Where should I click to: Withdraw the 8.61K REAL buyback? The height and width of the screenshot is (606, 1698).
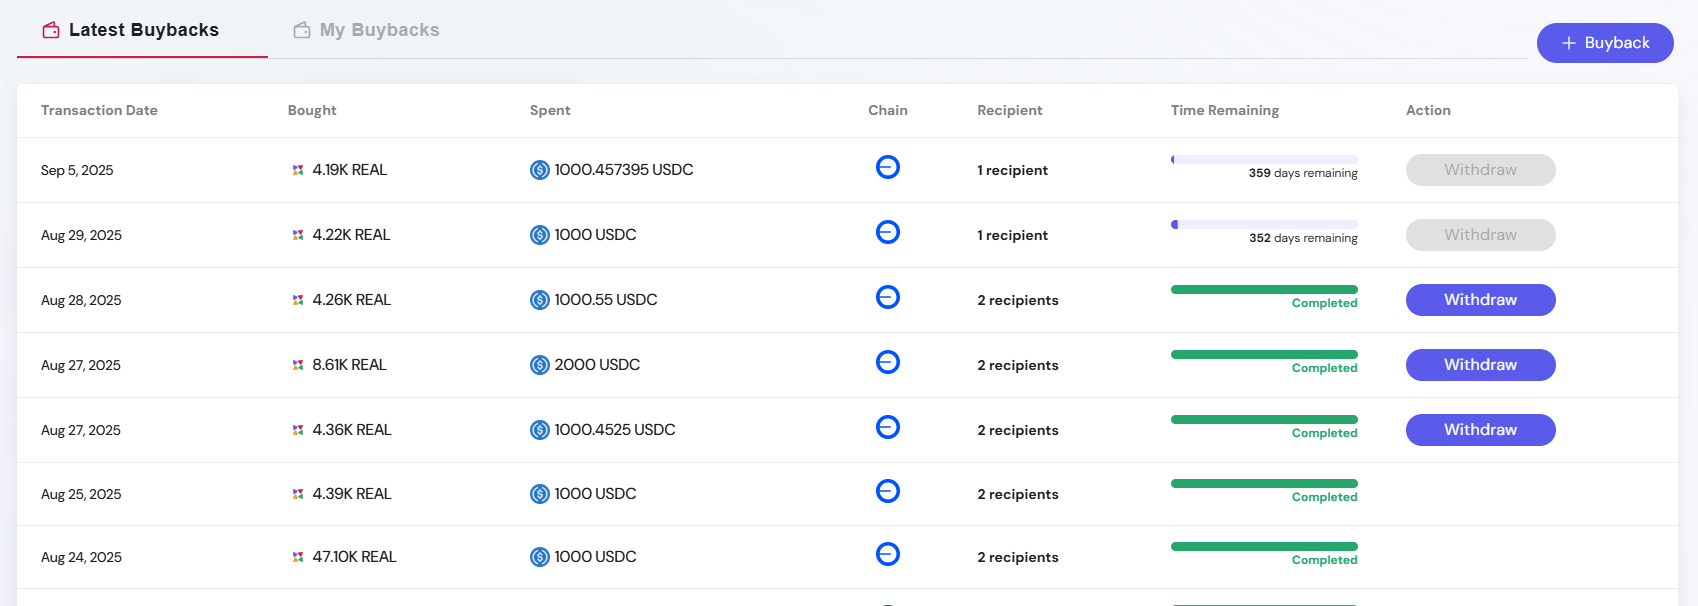(x=1480, y=365)
